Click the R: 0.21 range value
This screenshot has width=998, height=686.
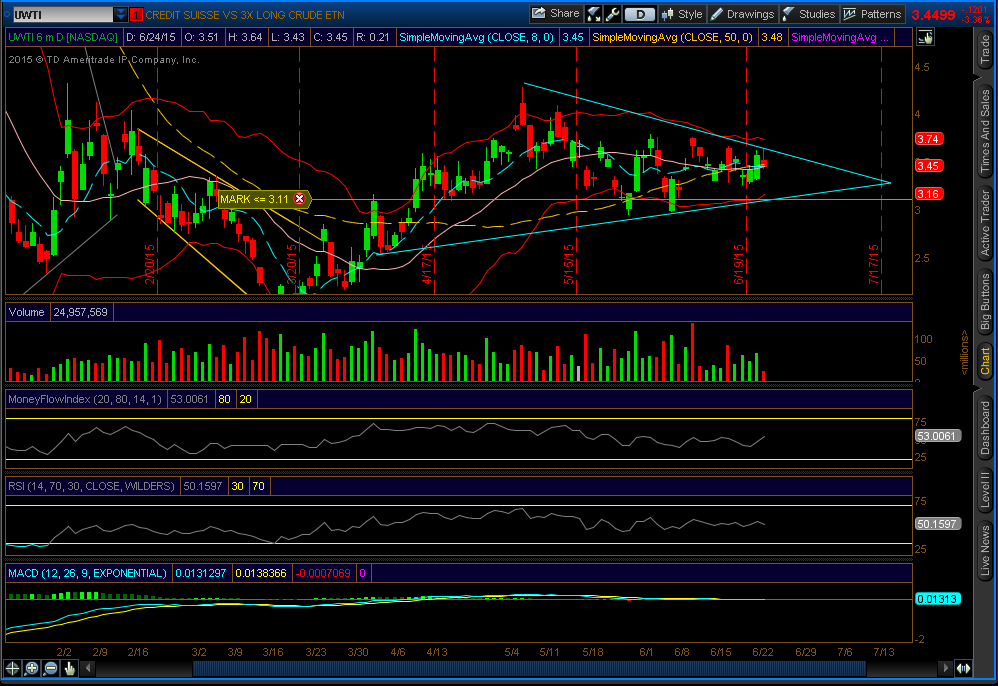(372, 38)
